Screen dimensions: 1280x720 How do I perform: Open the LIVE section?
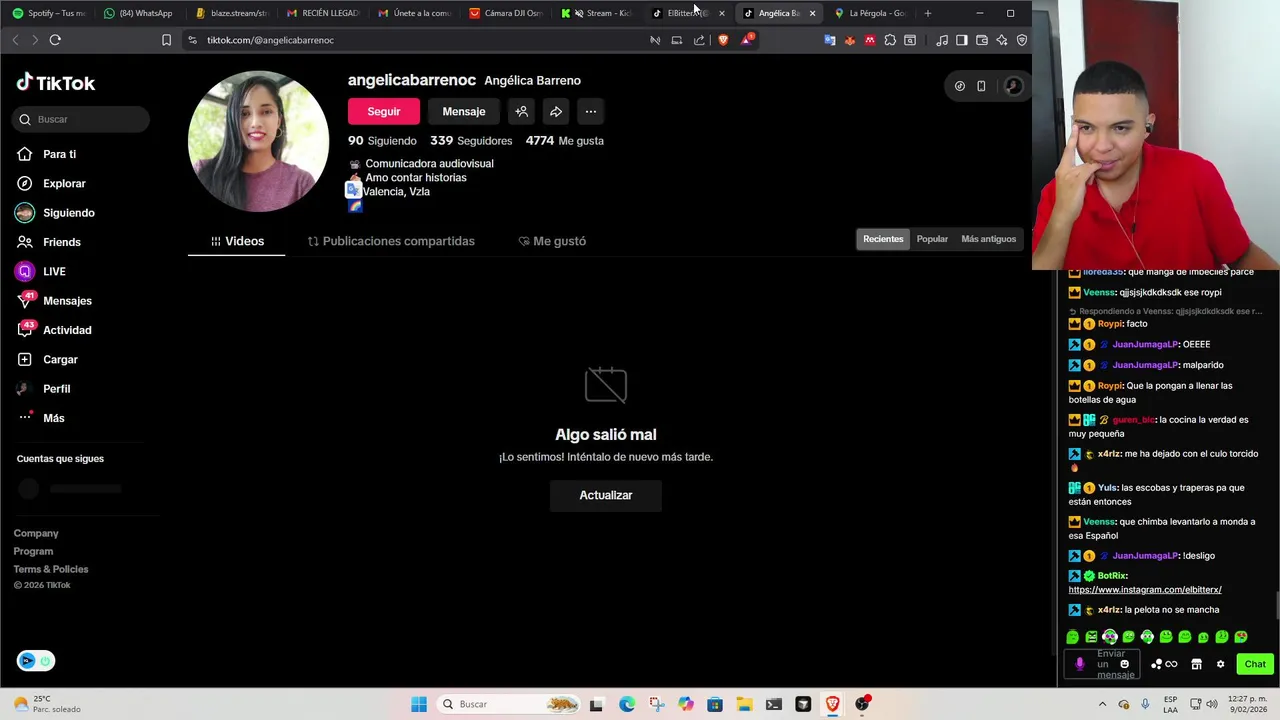(x=41, y=271)
